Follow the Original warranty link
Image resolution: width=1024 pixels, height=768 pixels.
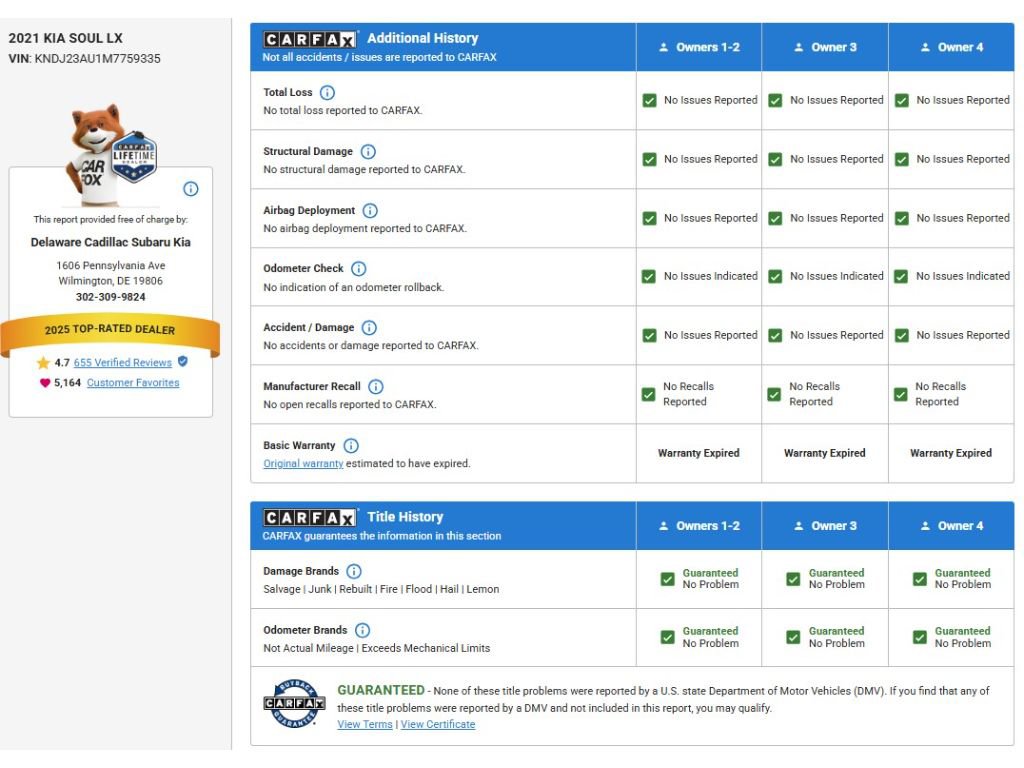tap(303, 464)
